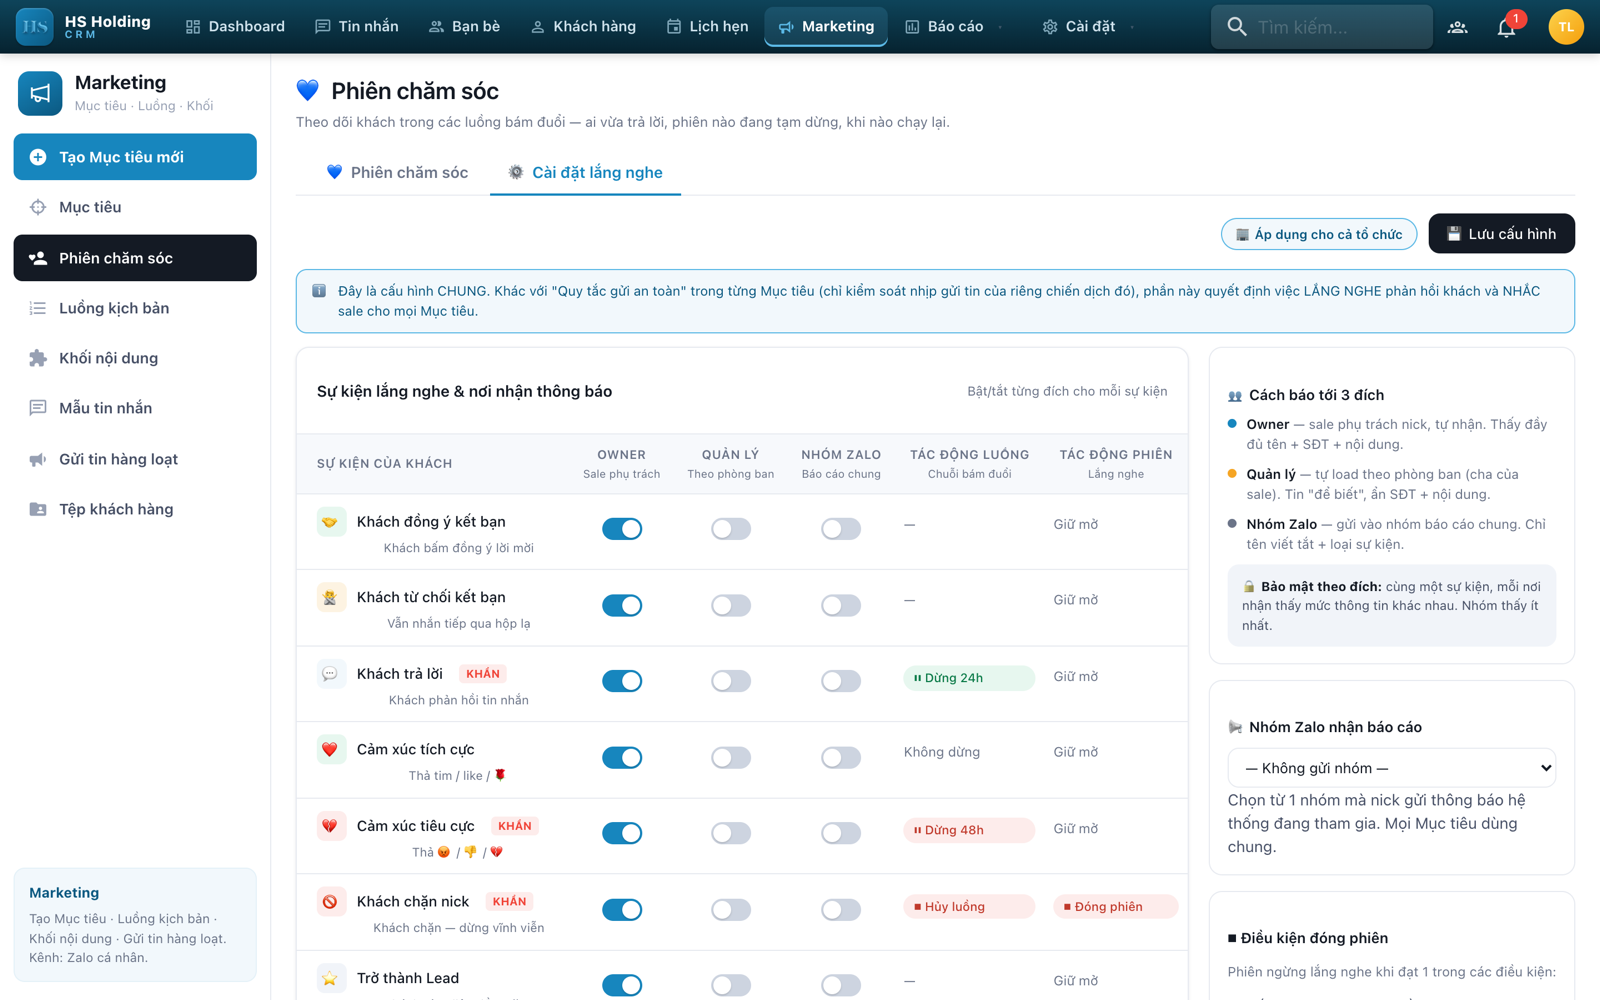Switch to the Phiên chăm sóc tab

[397, 172]
